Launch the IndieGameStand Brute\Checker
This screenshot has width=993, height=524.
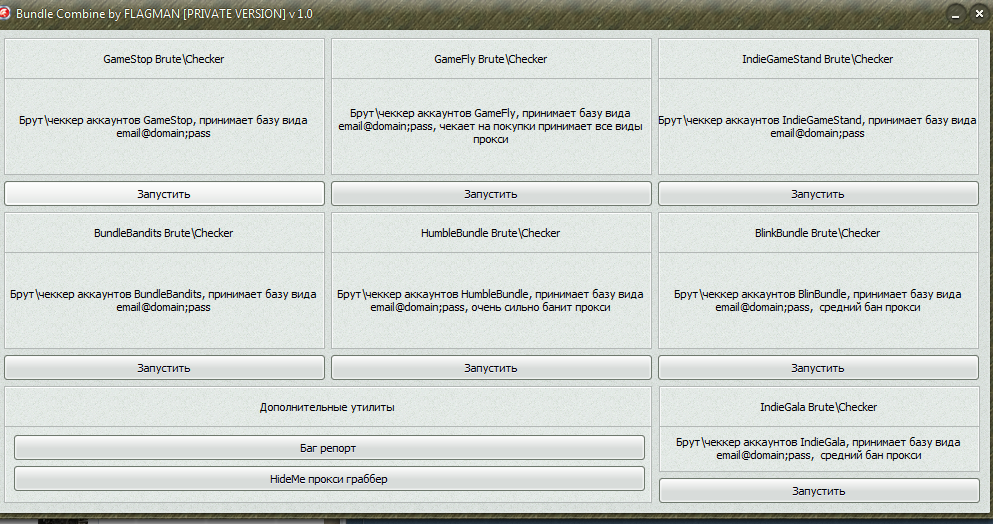pyautogui.click(x=818, y=194)
